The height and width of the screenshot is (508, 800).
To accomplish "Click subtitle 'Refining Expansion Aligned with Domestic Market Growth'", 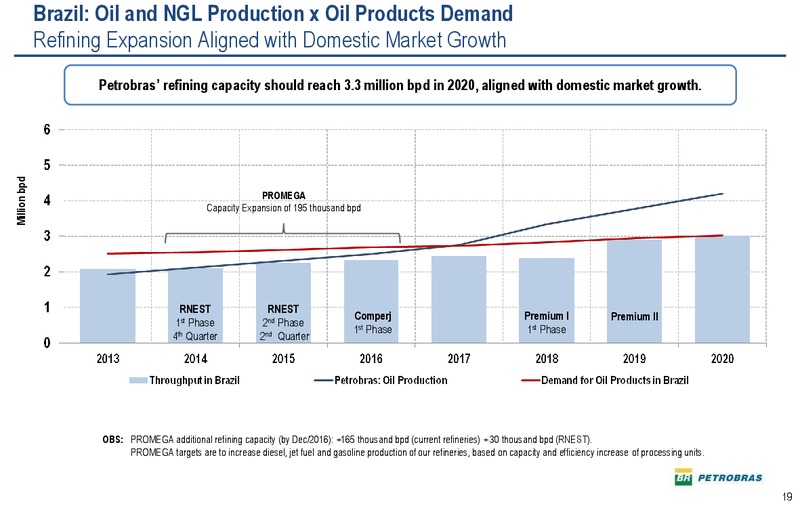I will (269, 40).
